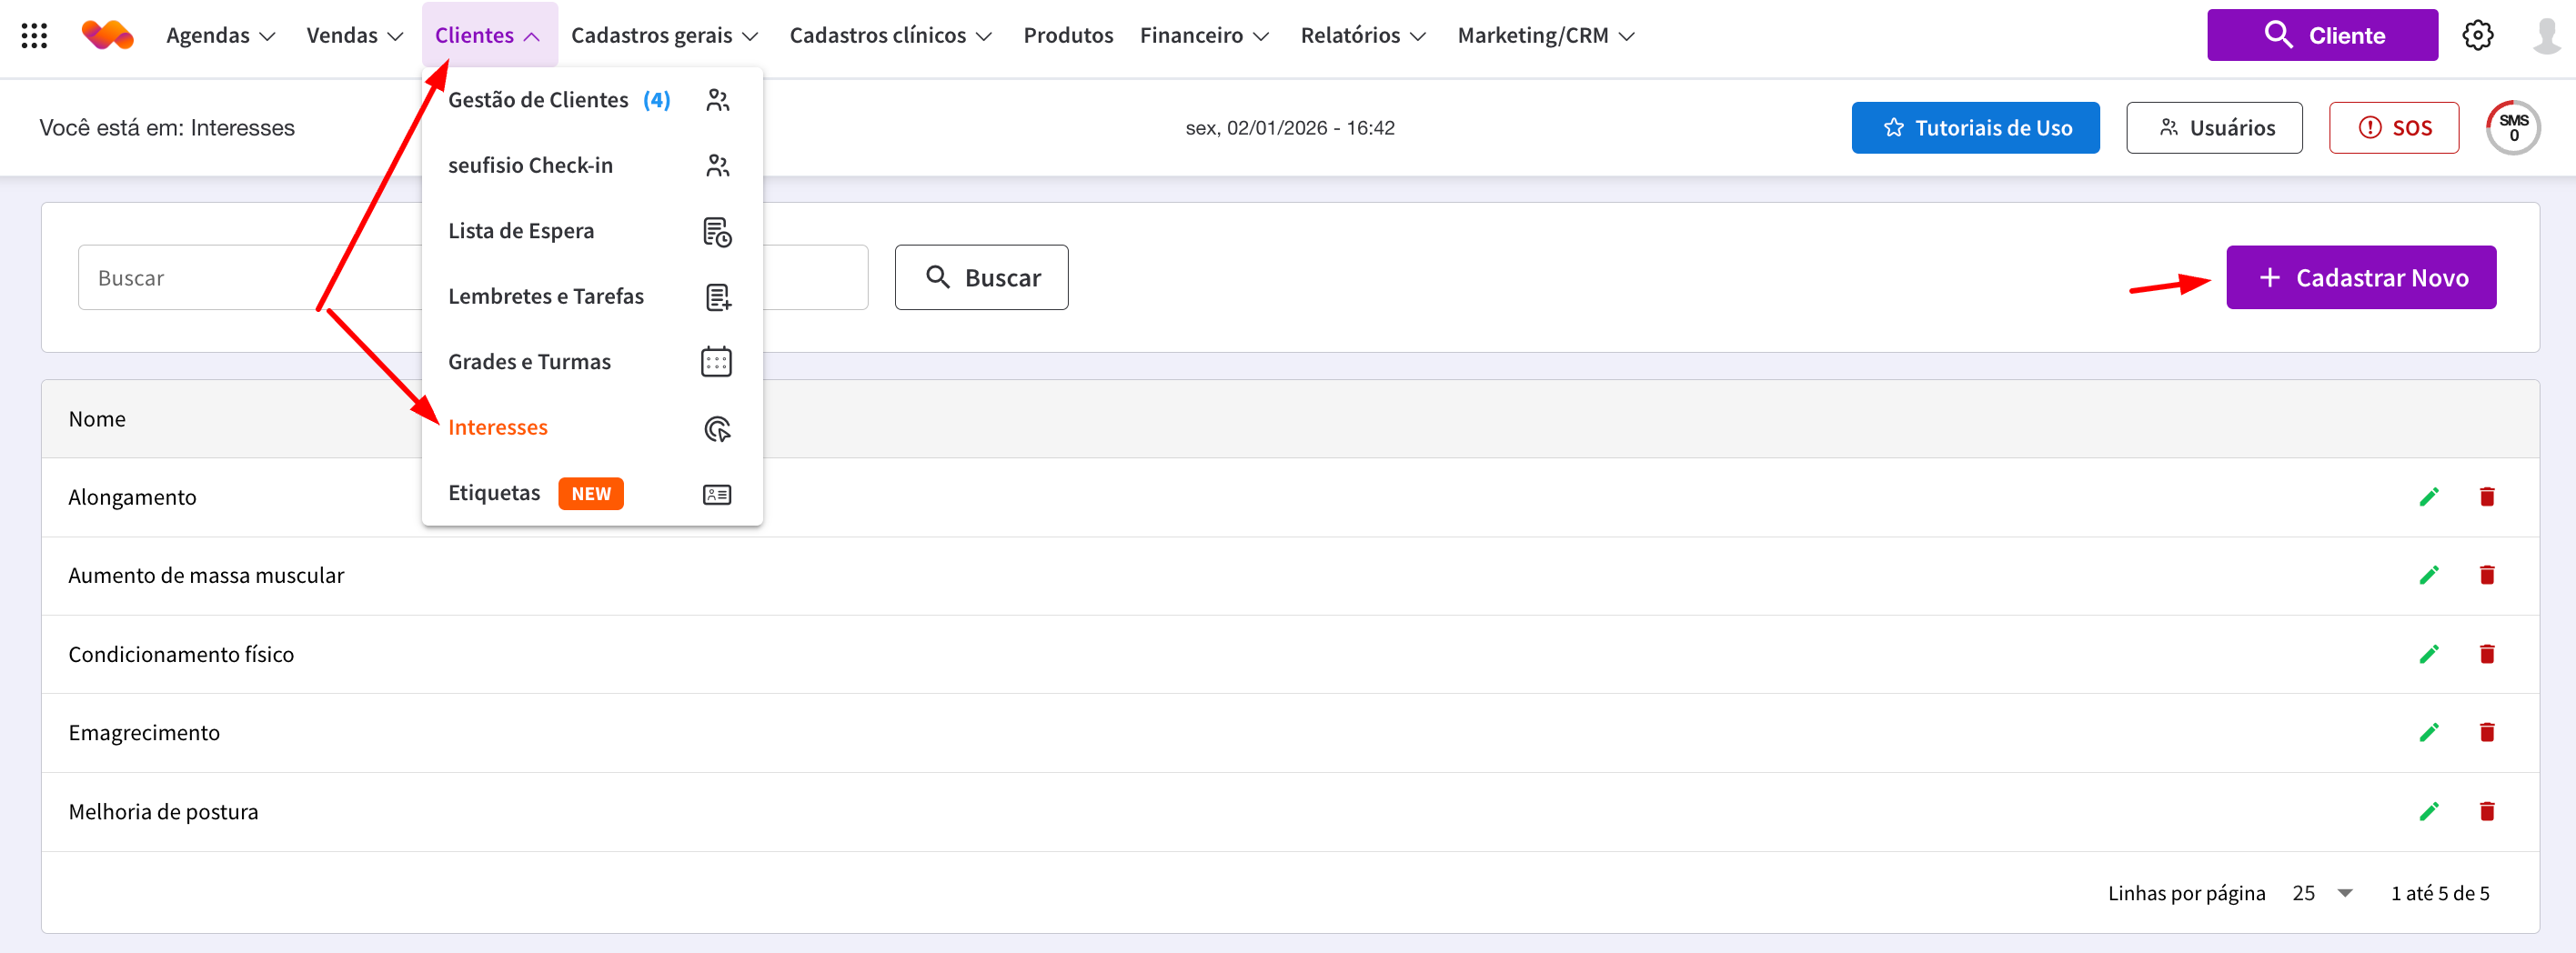Open the Financeiro dropdown menu
The image size is (2576, 953).
[x=1204, y=36]
